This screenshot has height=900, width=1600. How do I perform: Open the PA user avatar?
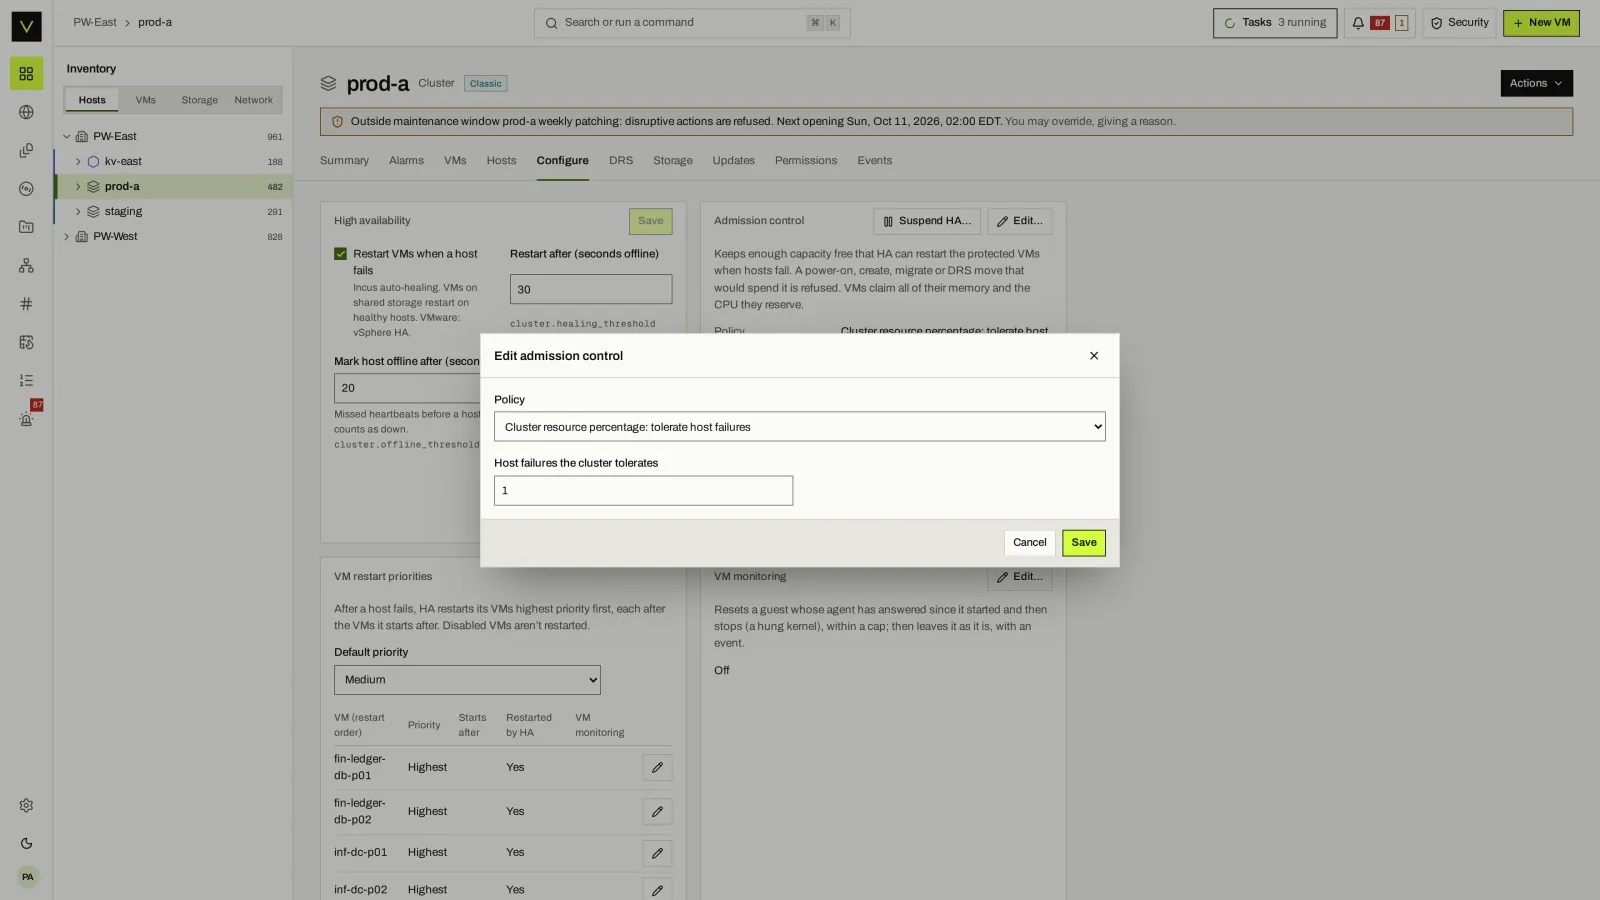27,877
